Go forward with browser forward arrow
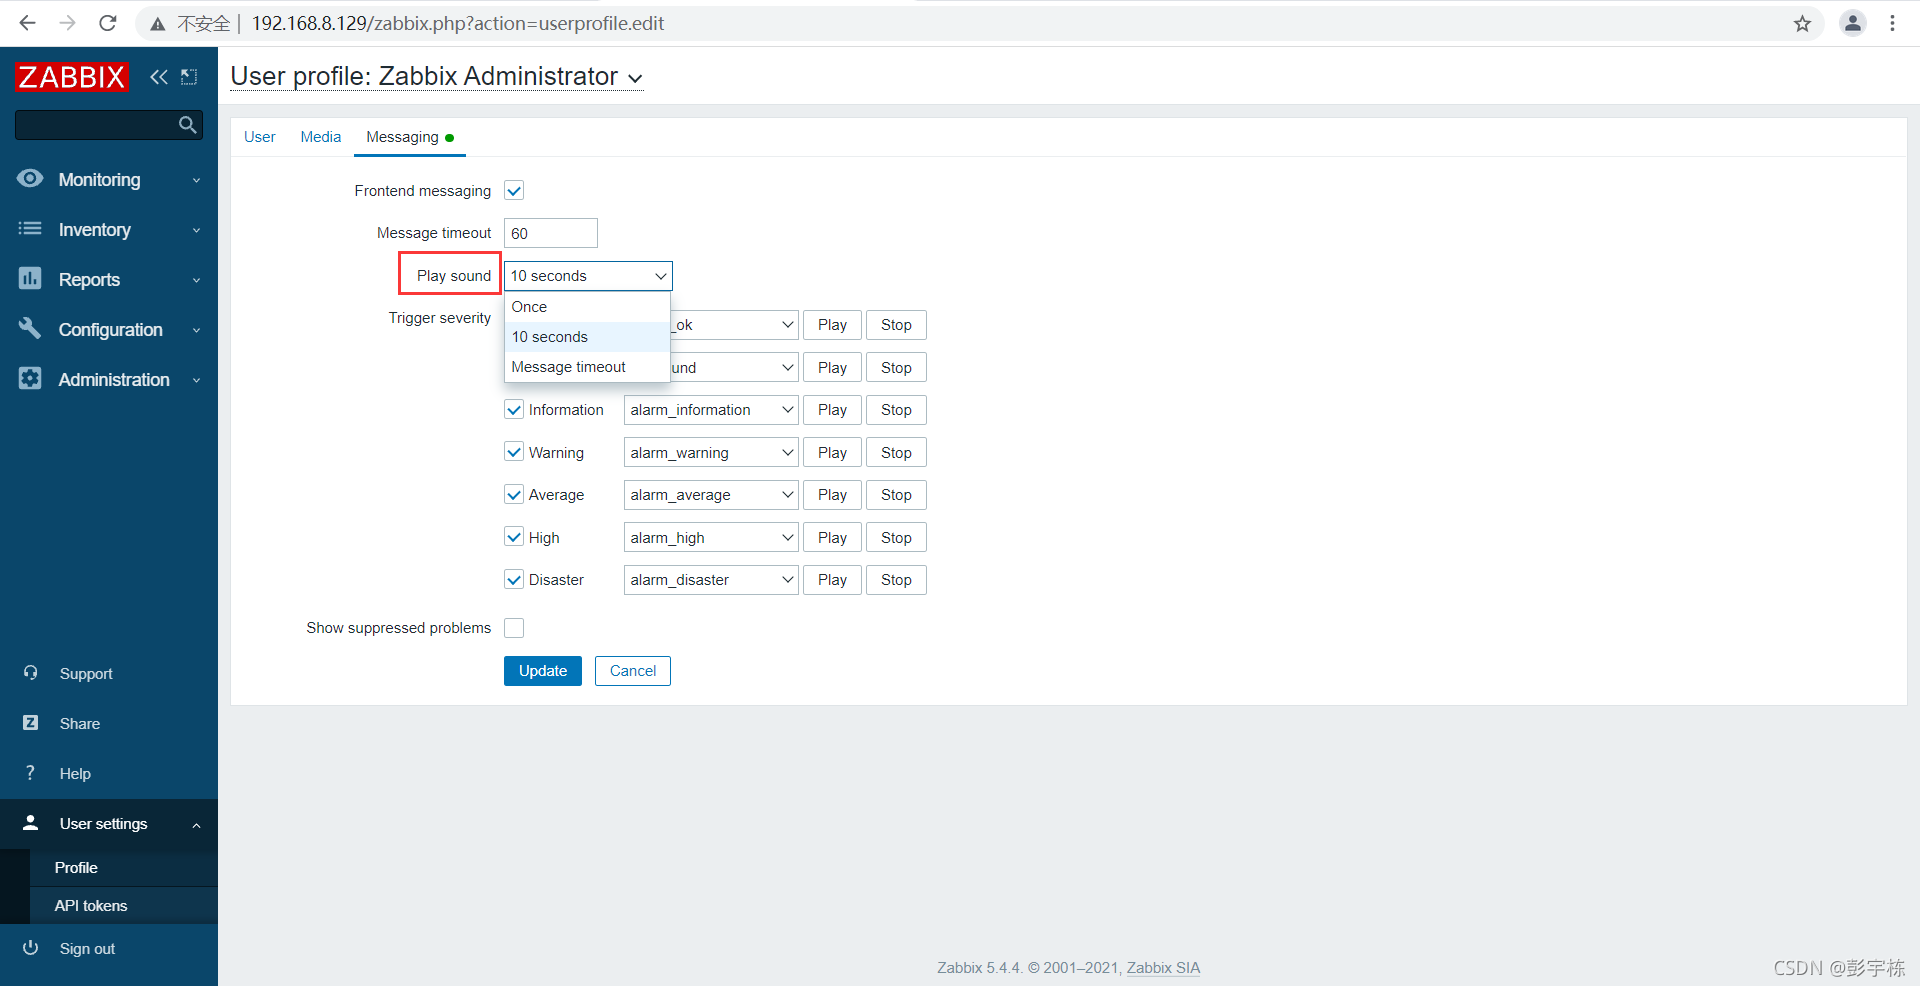 (67, 23)
